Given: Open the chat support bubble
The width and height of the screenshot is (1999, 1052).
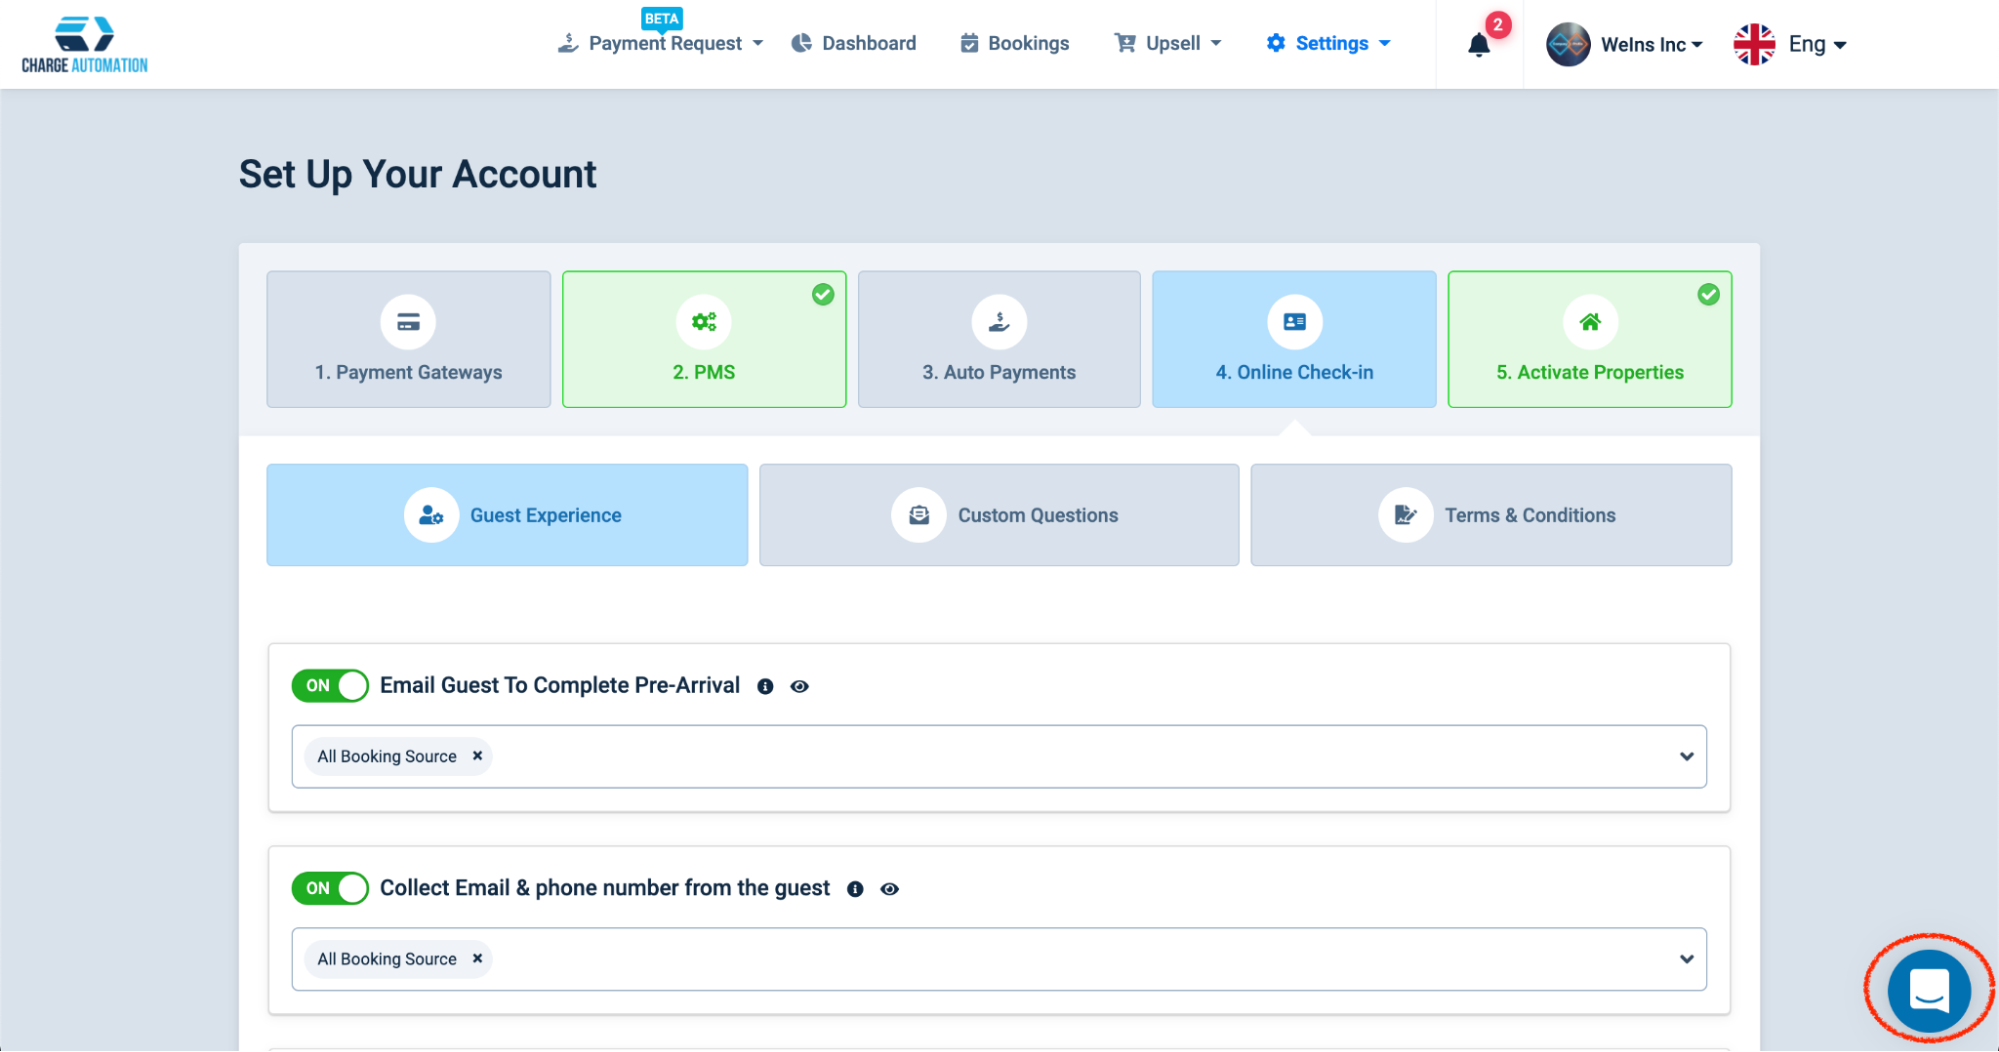Looking at the screenshot, I should [1928, 990].
